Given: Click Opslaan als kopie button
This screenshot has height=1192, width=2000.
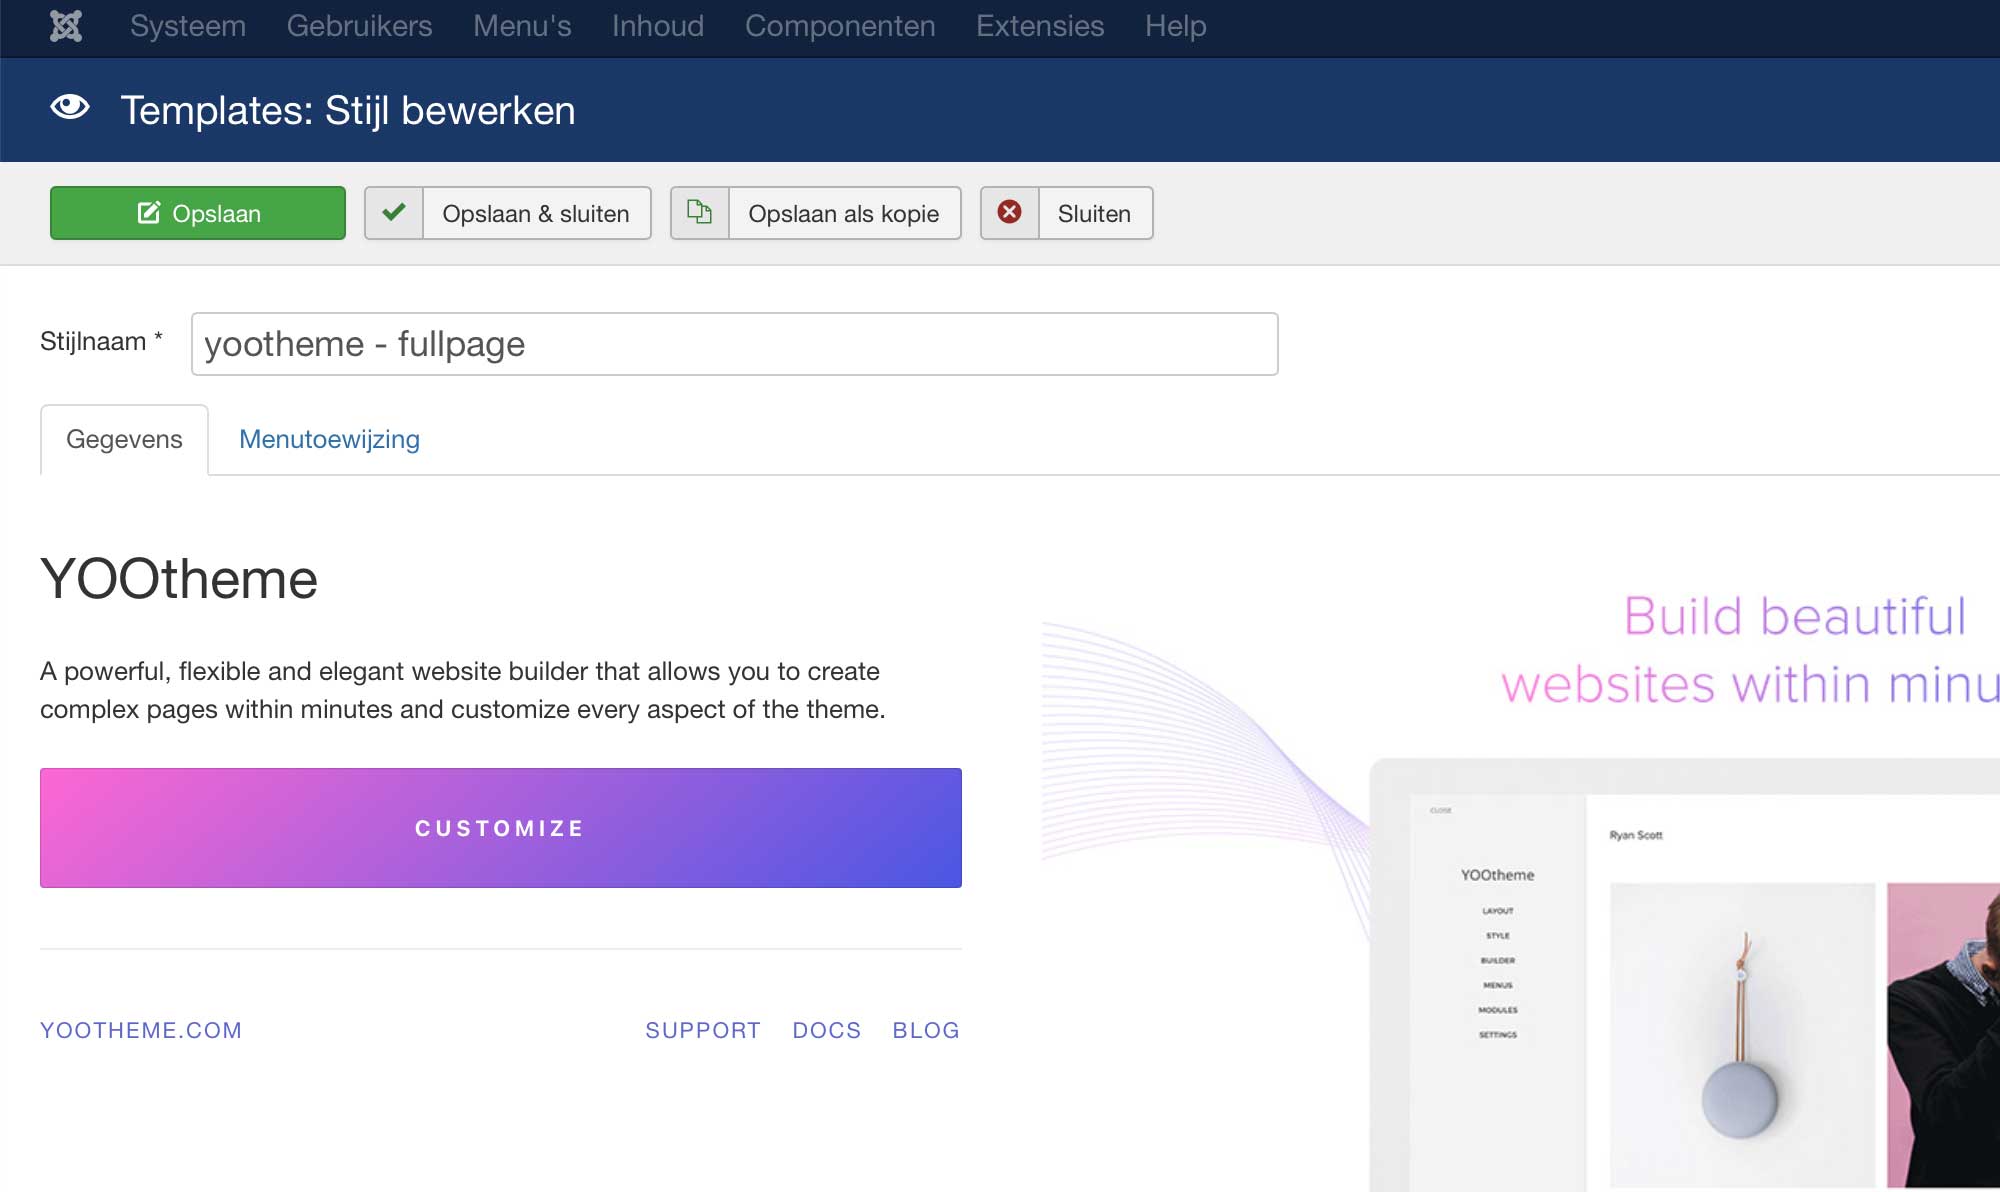Looking at the screenshot, I should (x=816, y=213).
